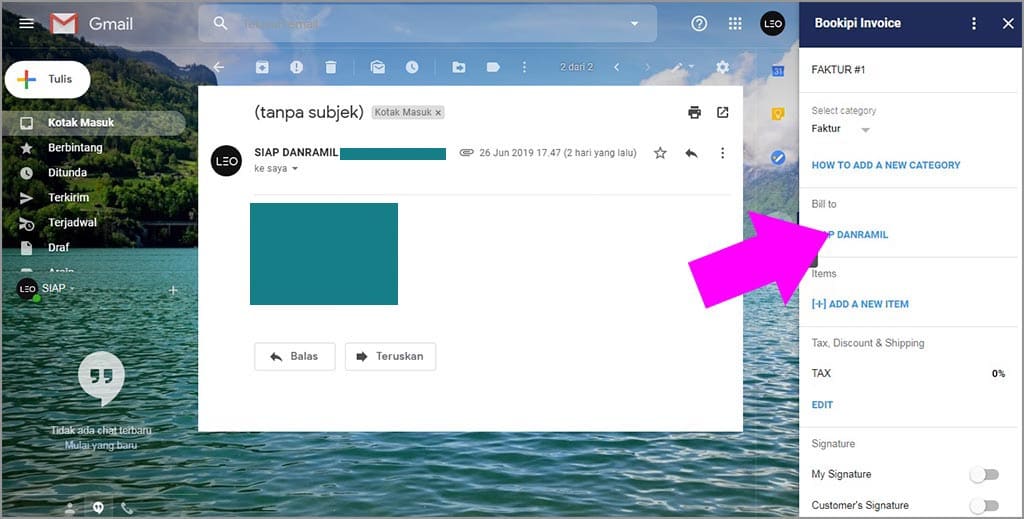Open the Gmail main menu hamburger
Viewport: 1024px width, 519px height.
pos(26,24)
